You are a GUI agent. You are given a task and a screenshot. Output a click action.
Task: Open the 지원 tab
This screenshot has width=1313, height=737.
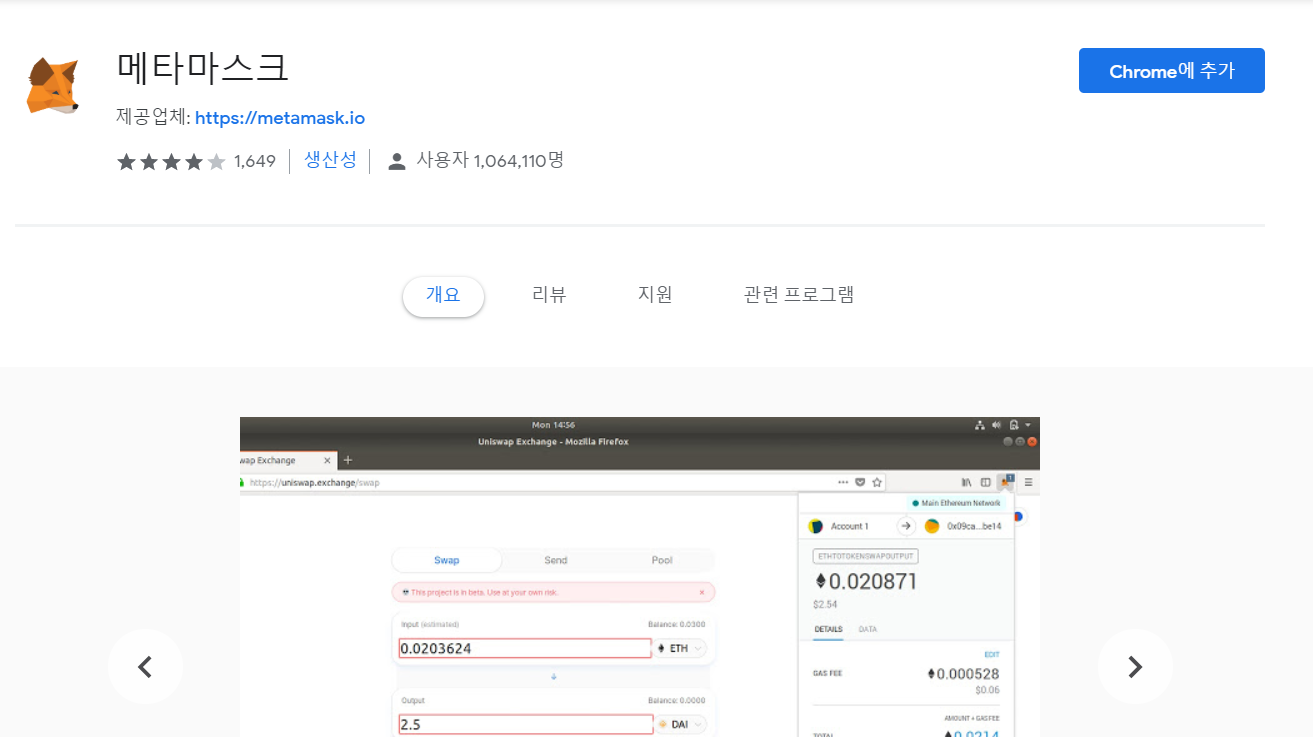click(x=655, y=295)
